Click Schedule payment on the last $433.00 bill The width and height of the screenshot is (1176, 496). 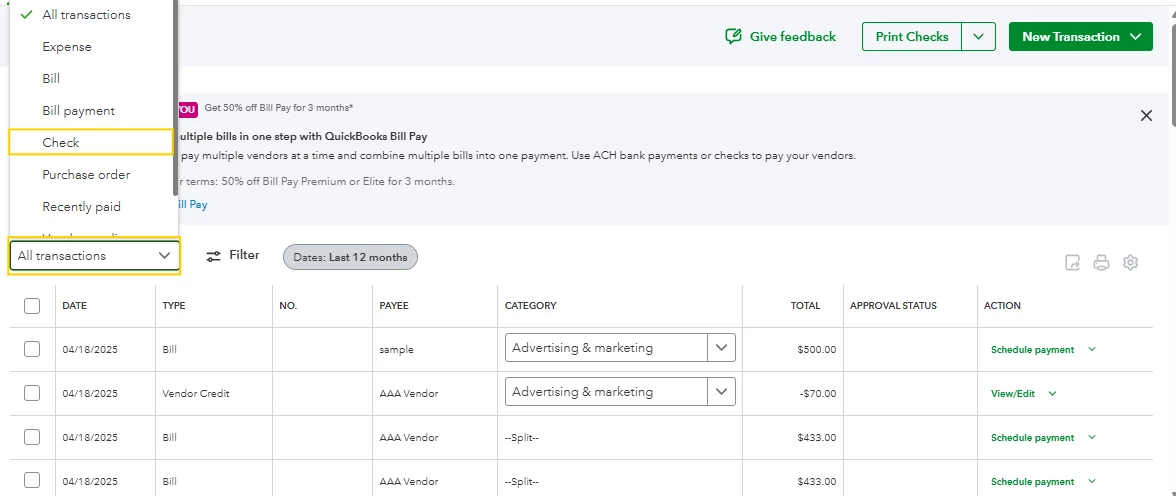pos(1032,482)
